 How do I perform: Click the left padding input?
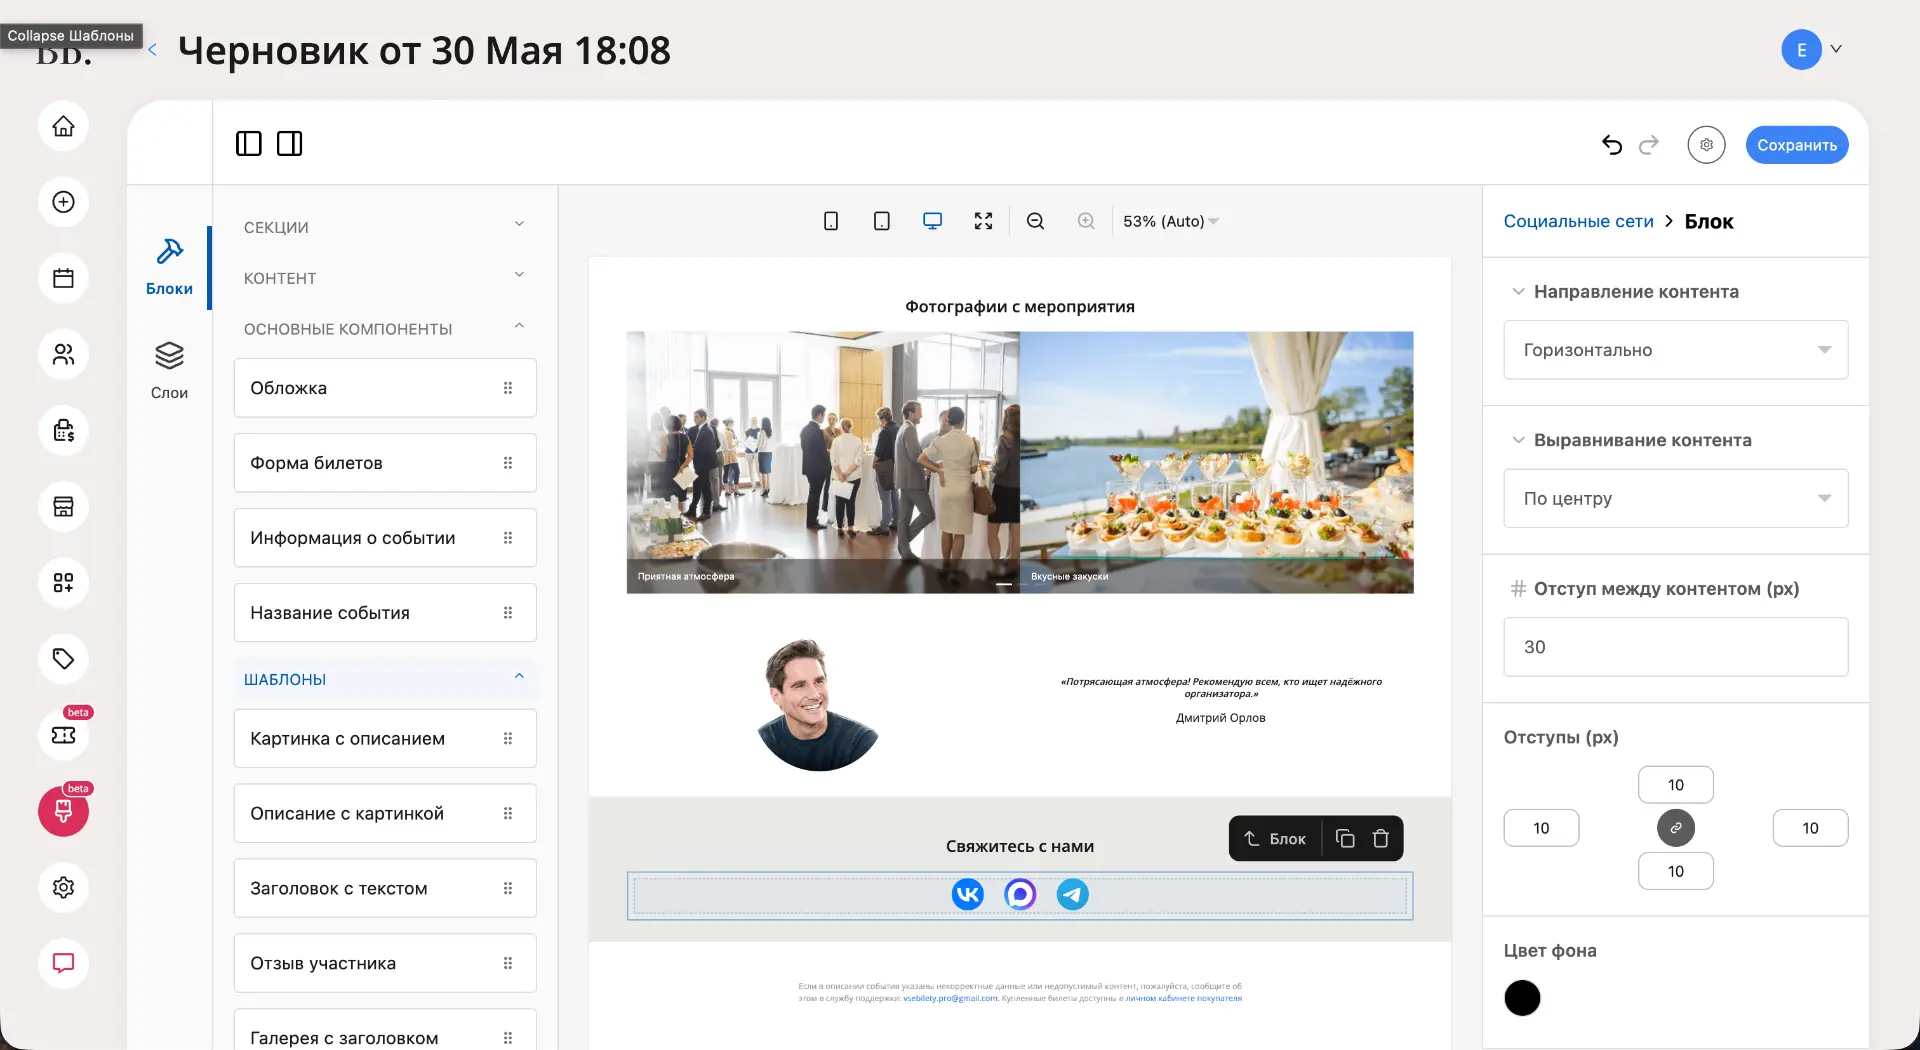click(1541, 828)
